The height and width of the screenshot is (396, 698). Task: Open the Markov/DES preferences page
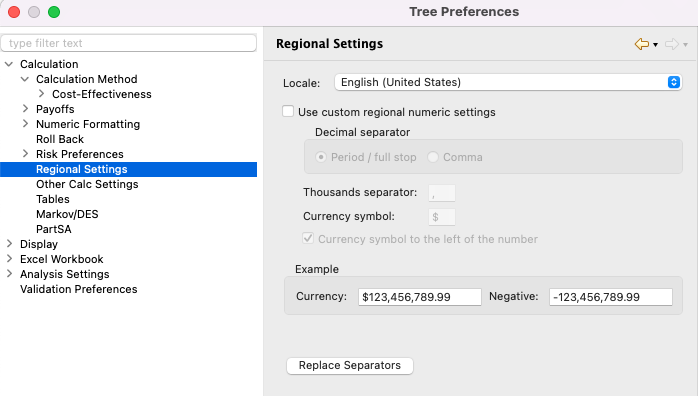click(67, 214)
